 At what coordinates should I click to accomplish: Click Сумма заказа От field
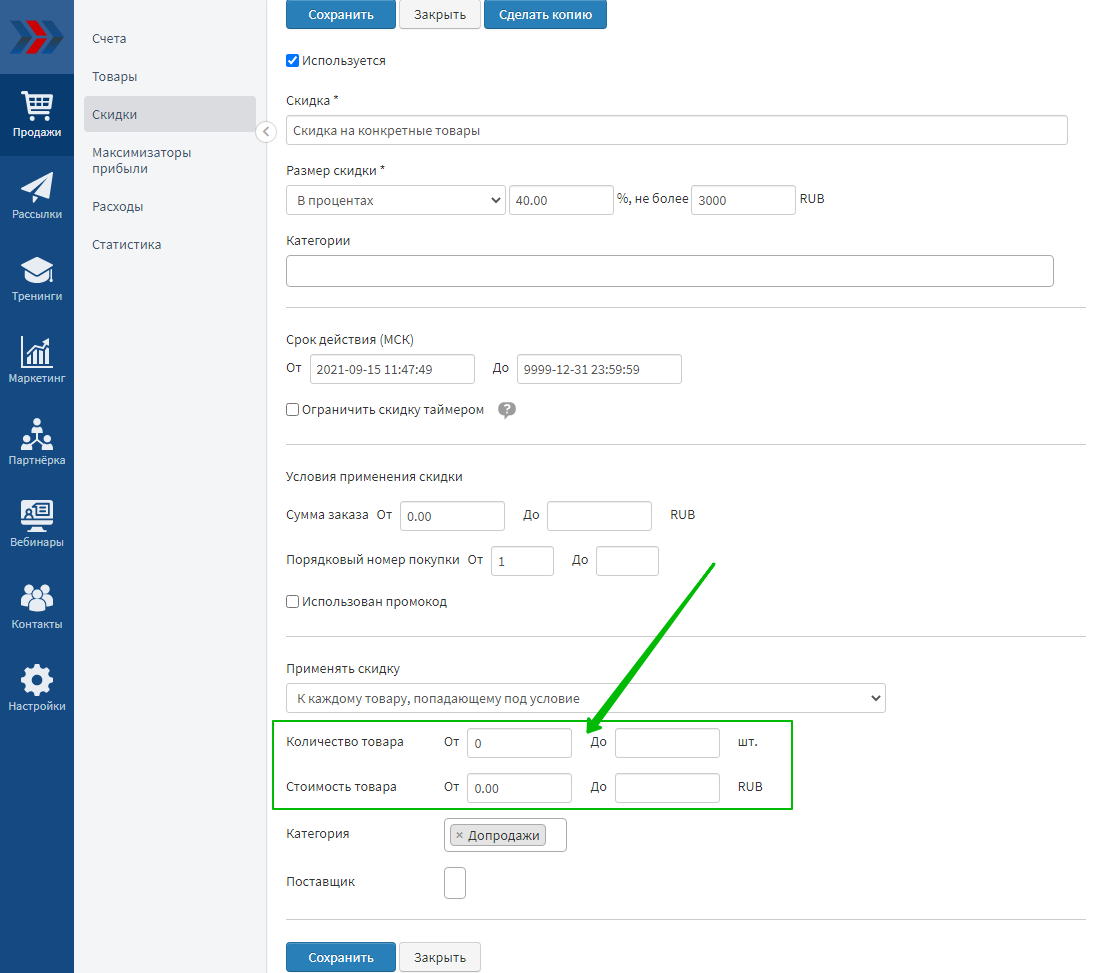[453, 516]
